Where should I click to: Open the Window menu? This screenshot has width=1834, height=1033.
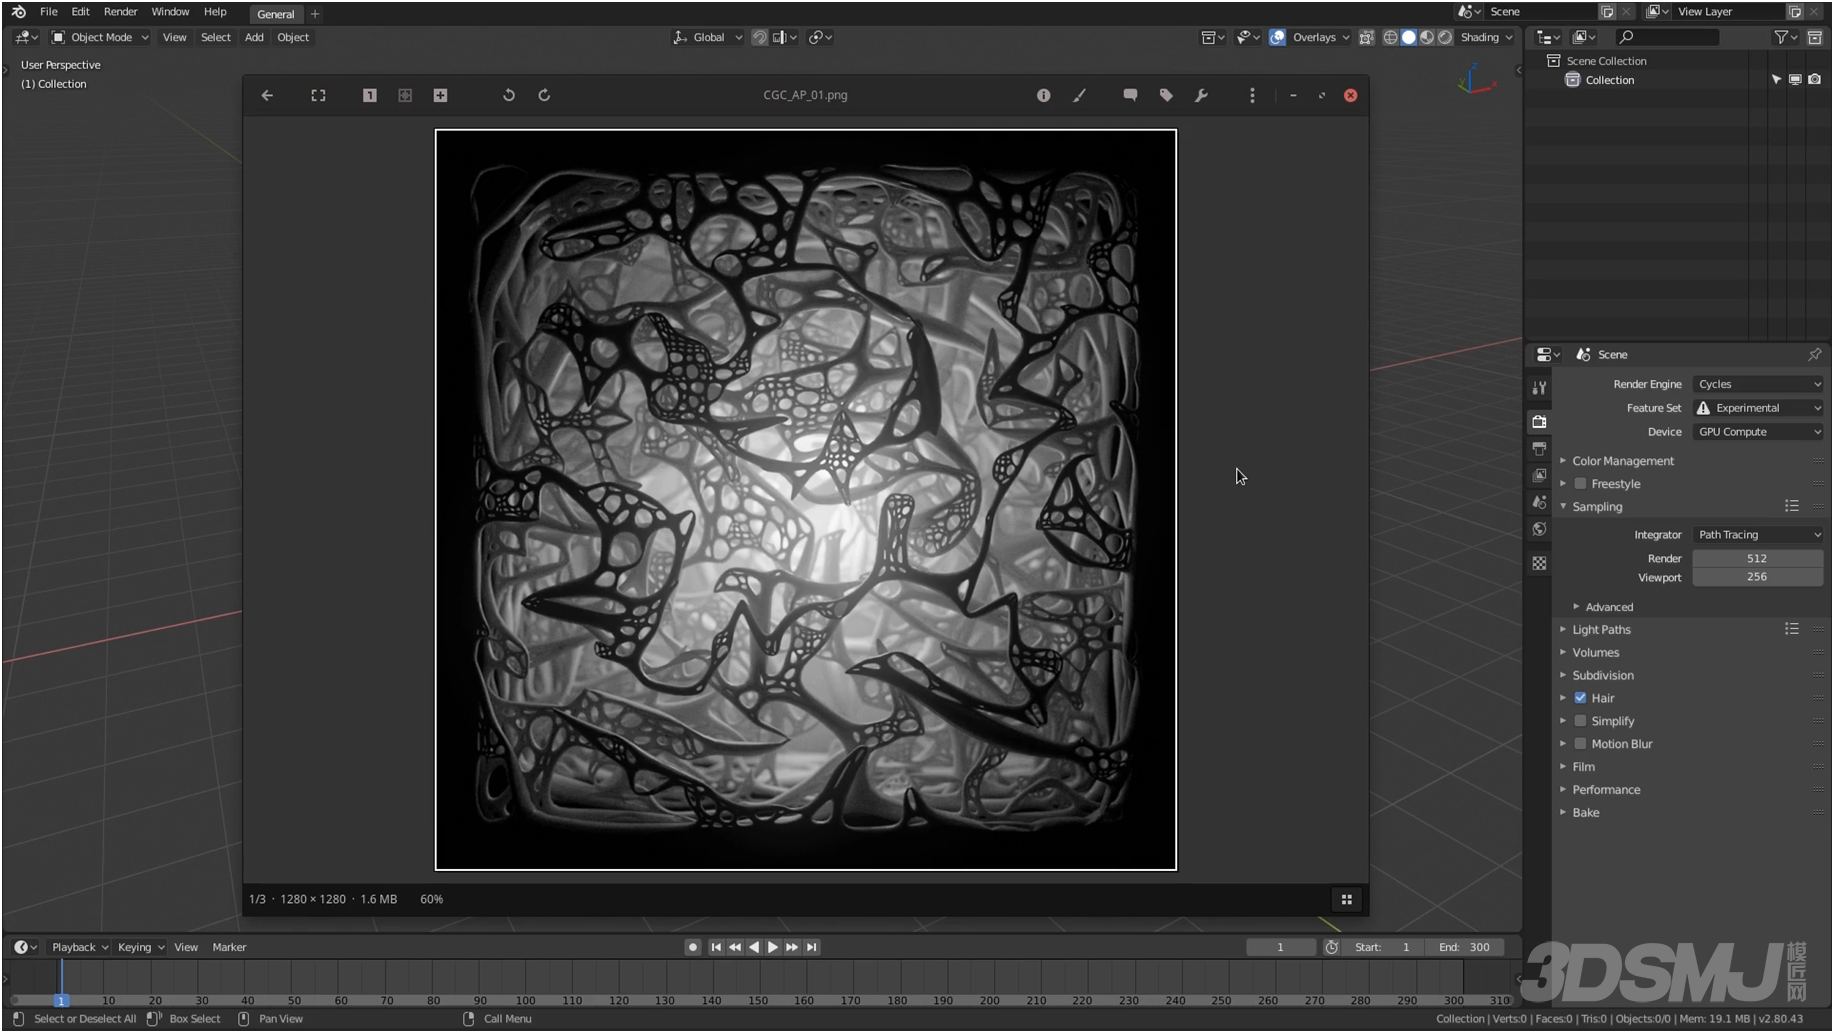point(170,12)
